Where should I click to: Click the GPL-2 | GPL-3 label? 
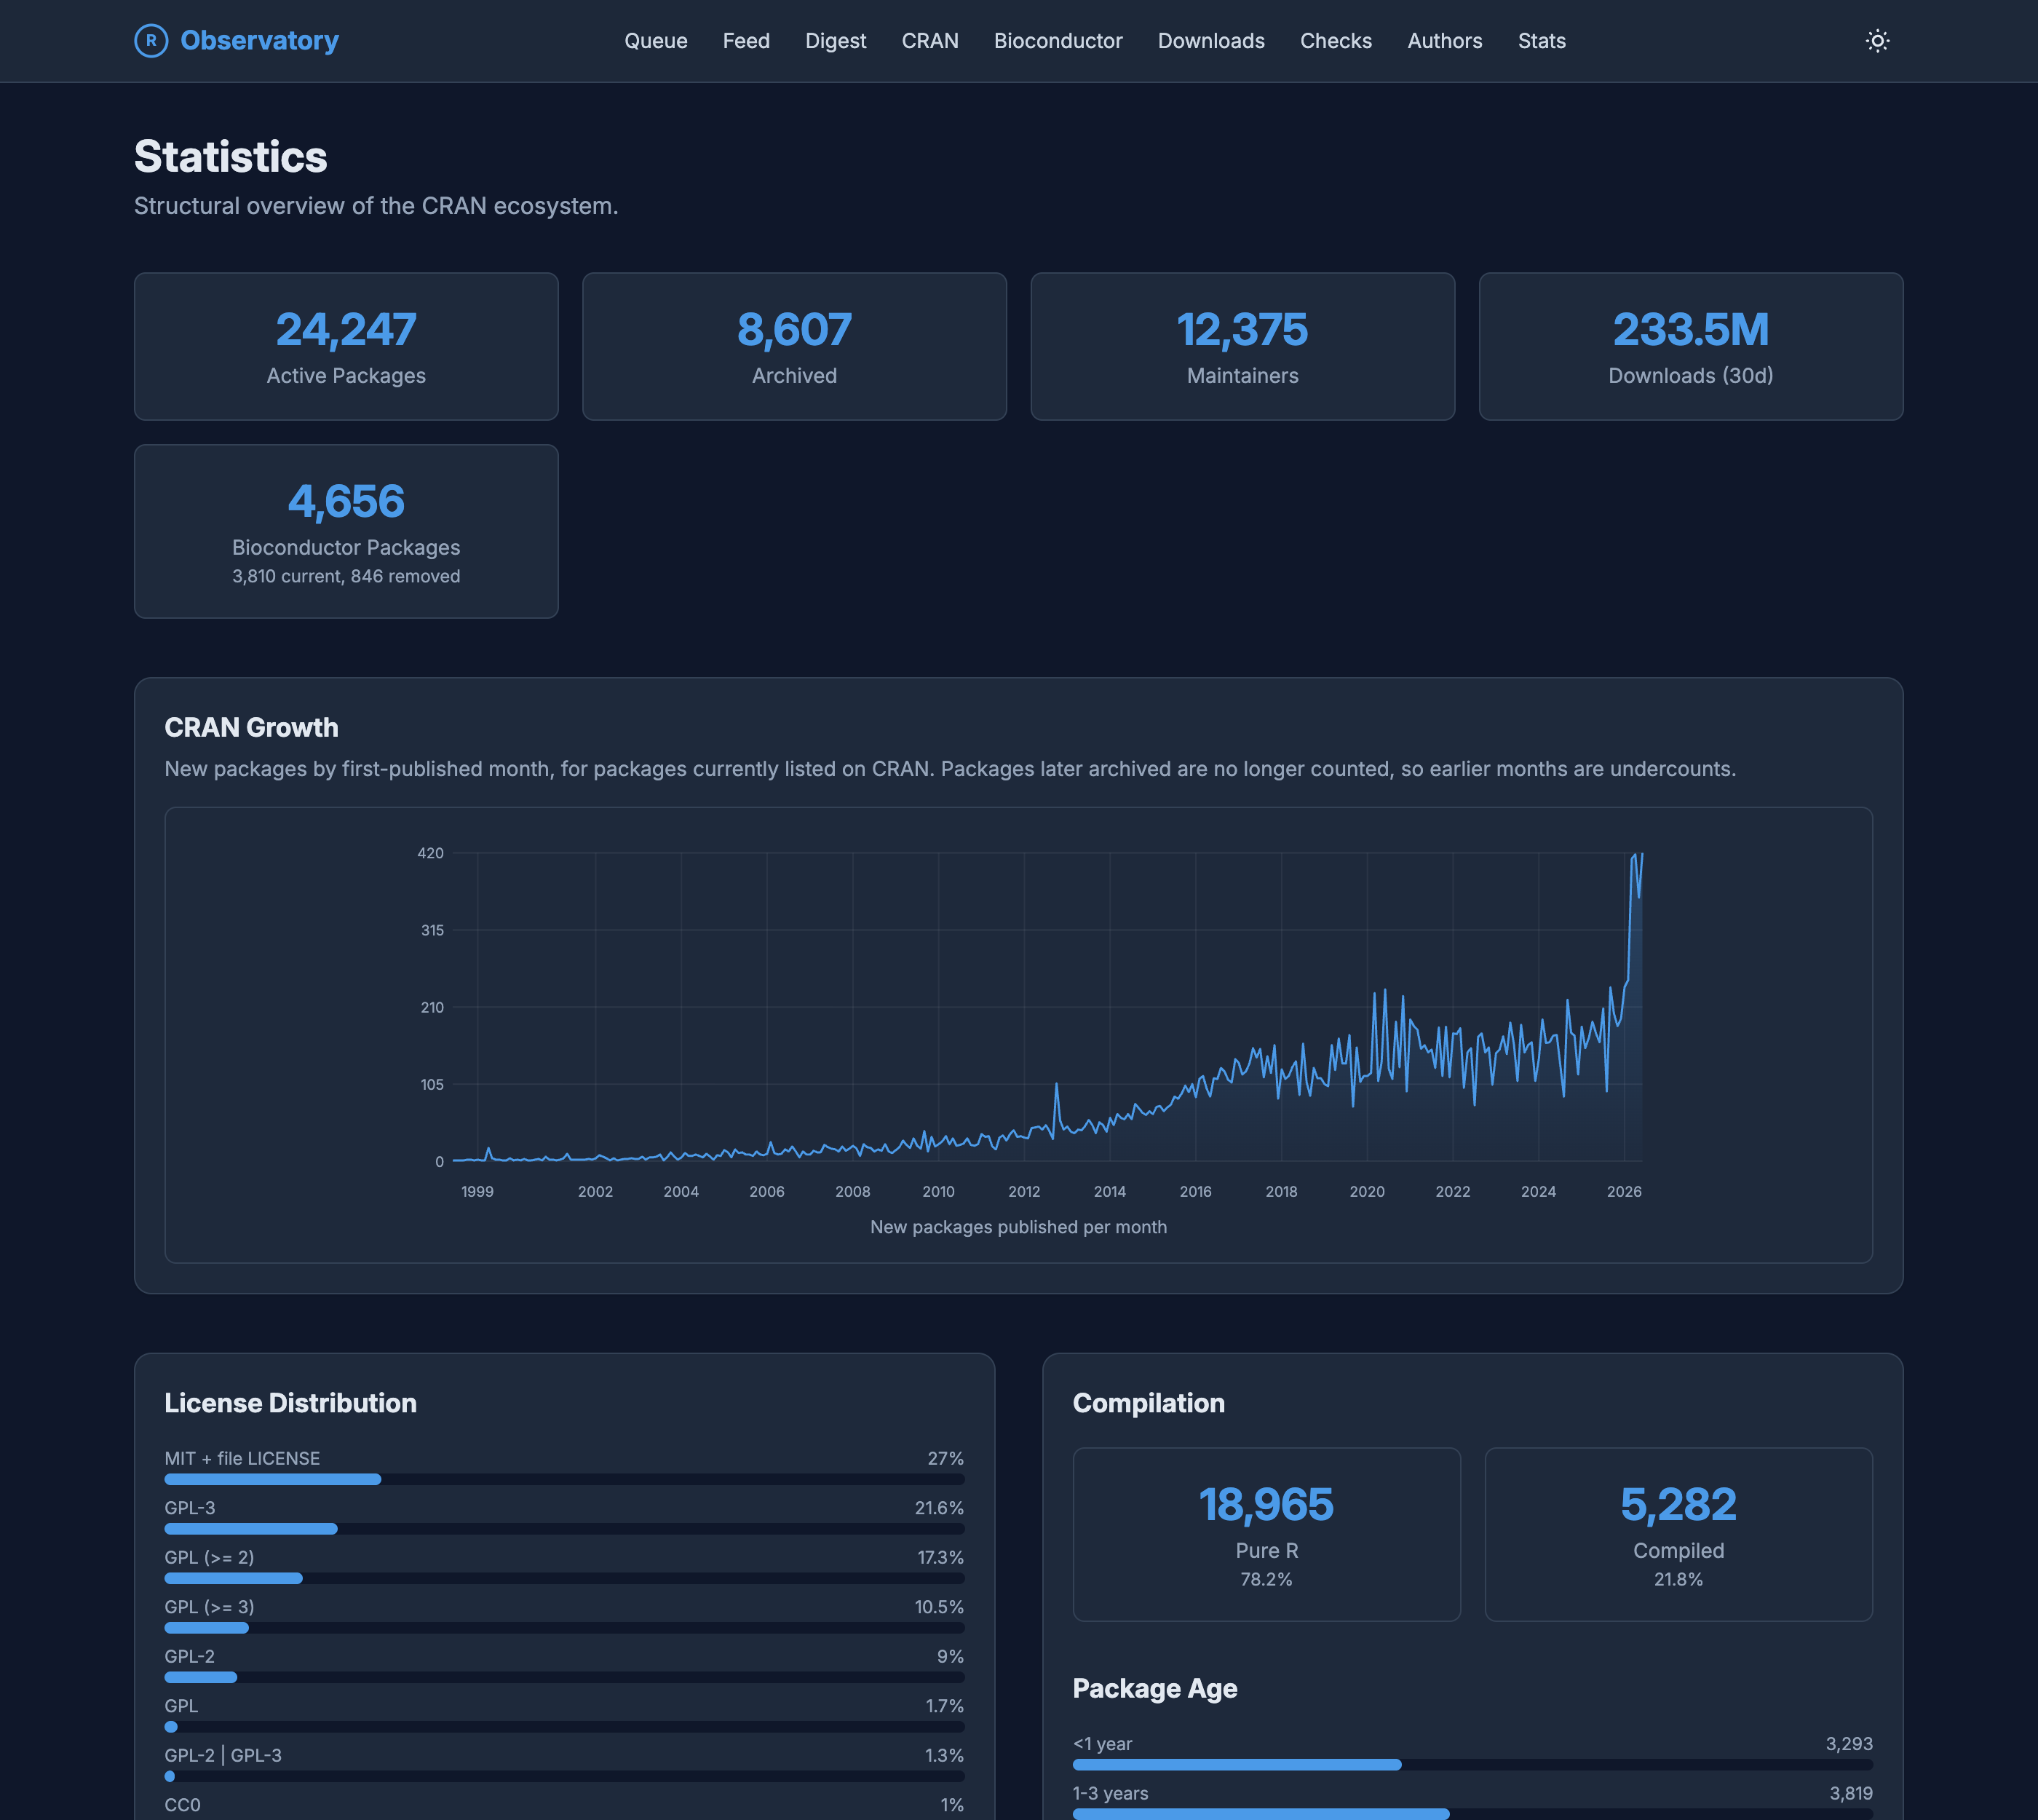click(223, 1755)
